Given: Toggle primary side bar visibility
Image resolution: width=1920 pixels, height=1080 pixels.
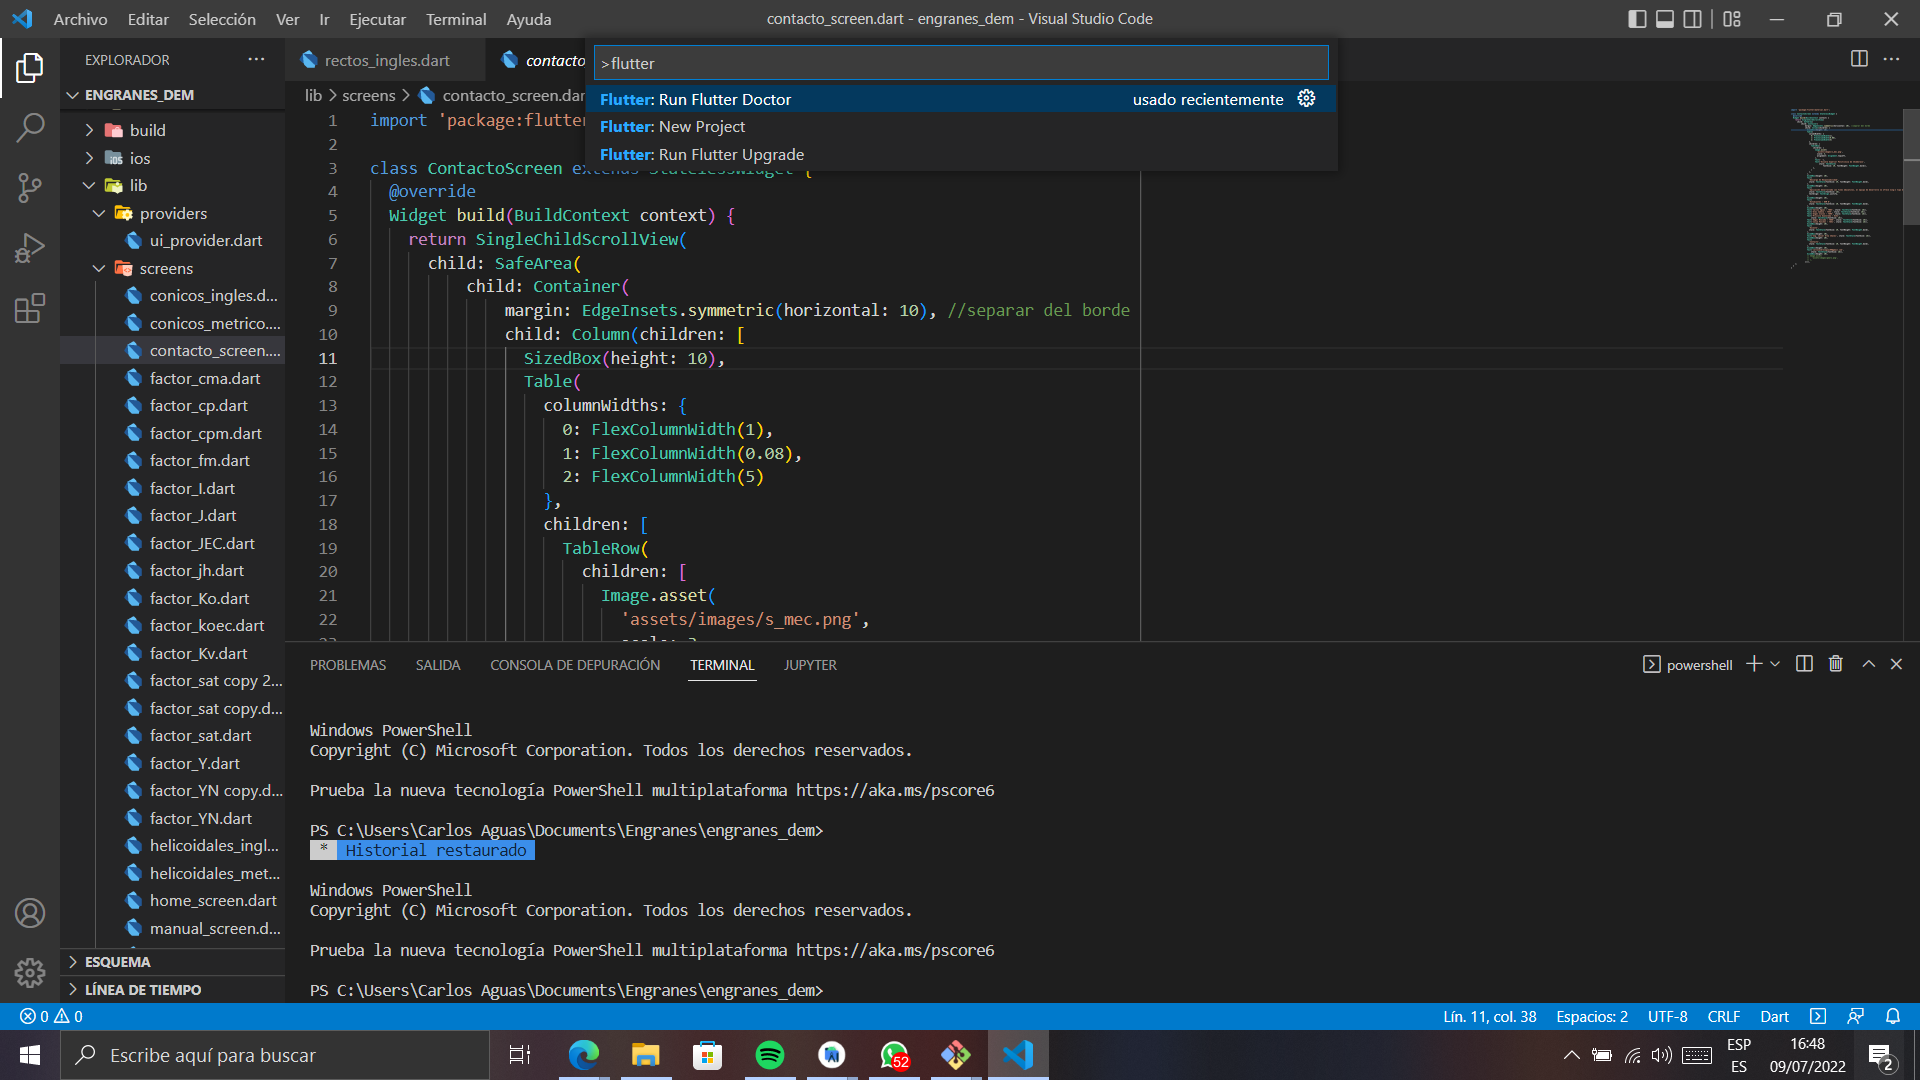Looking at the screenshot, I should pos(1637,19).
